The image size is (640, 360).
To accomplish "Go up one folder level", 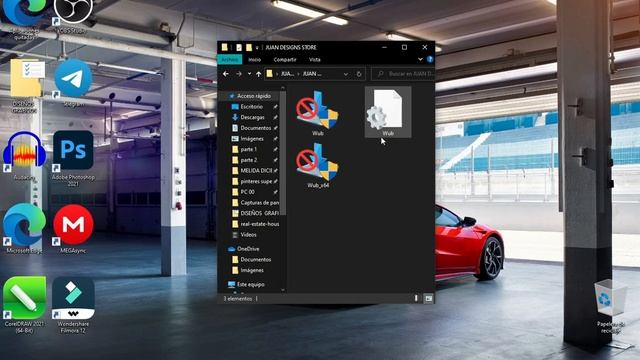I will [258, 74].
